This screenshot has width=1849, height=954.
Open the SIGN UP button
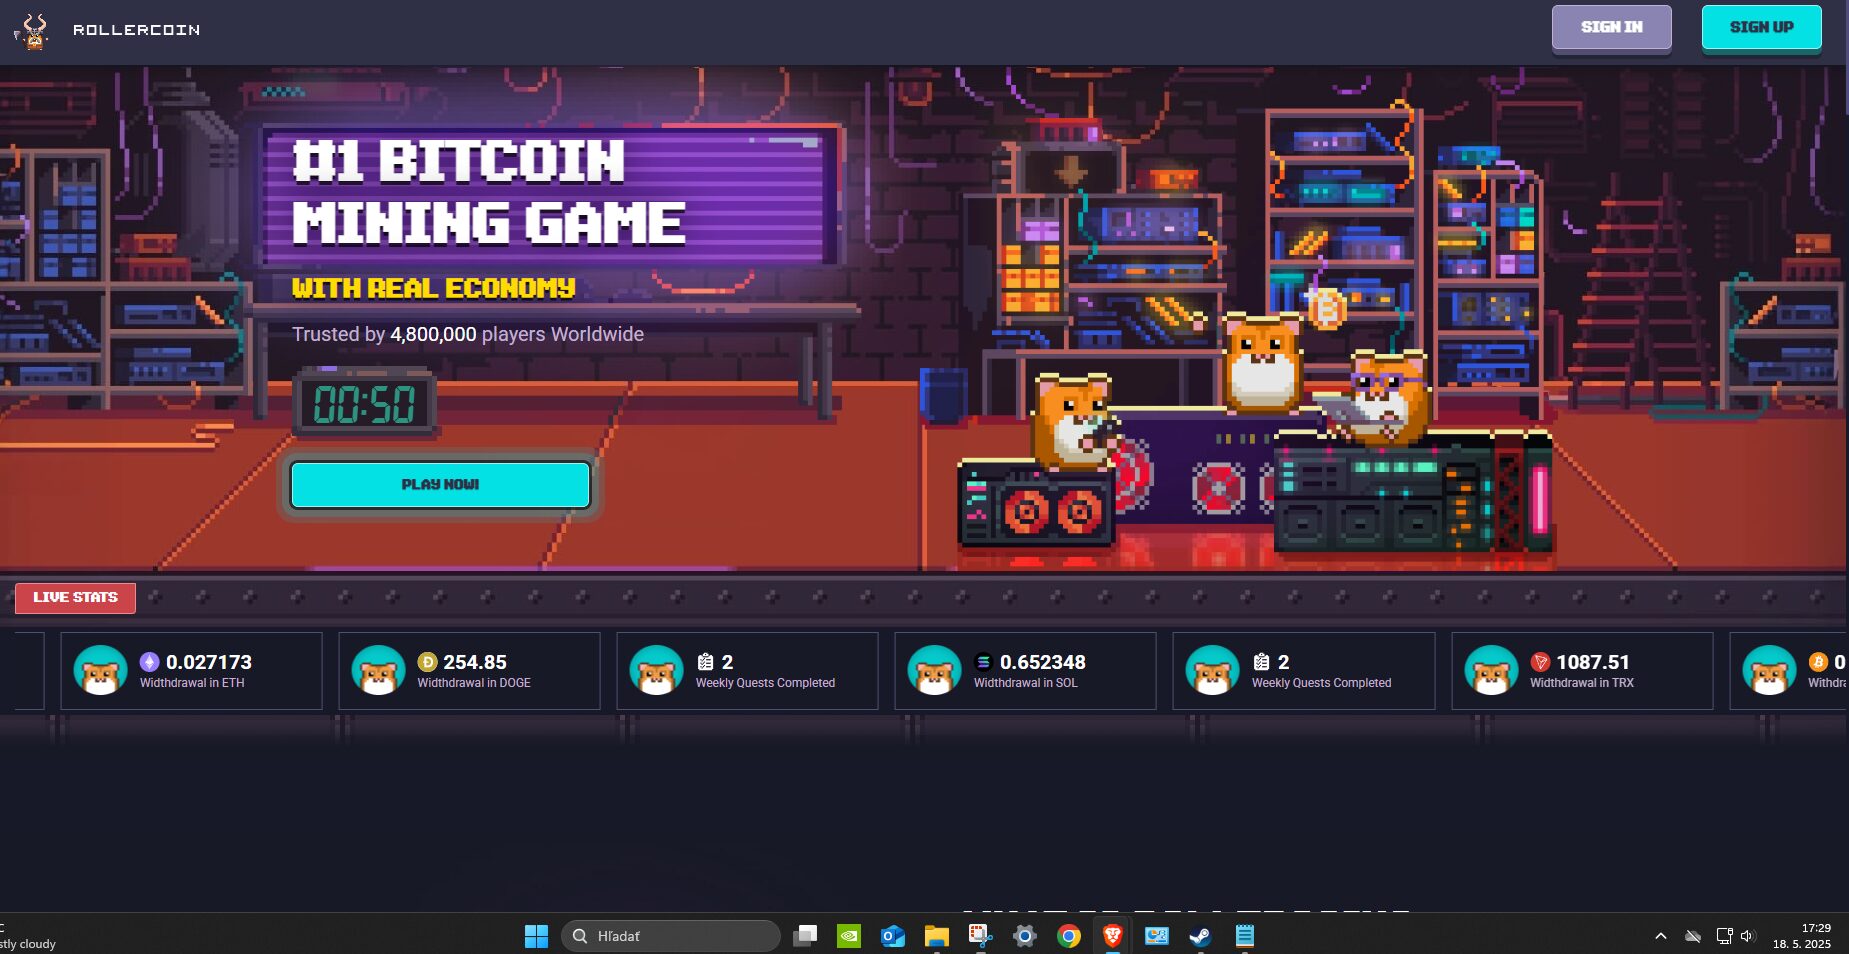point(1761,28)
